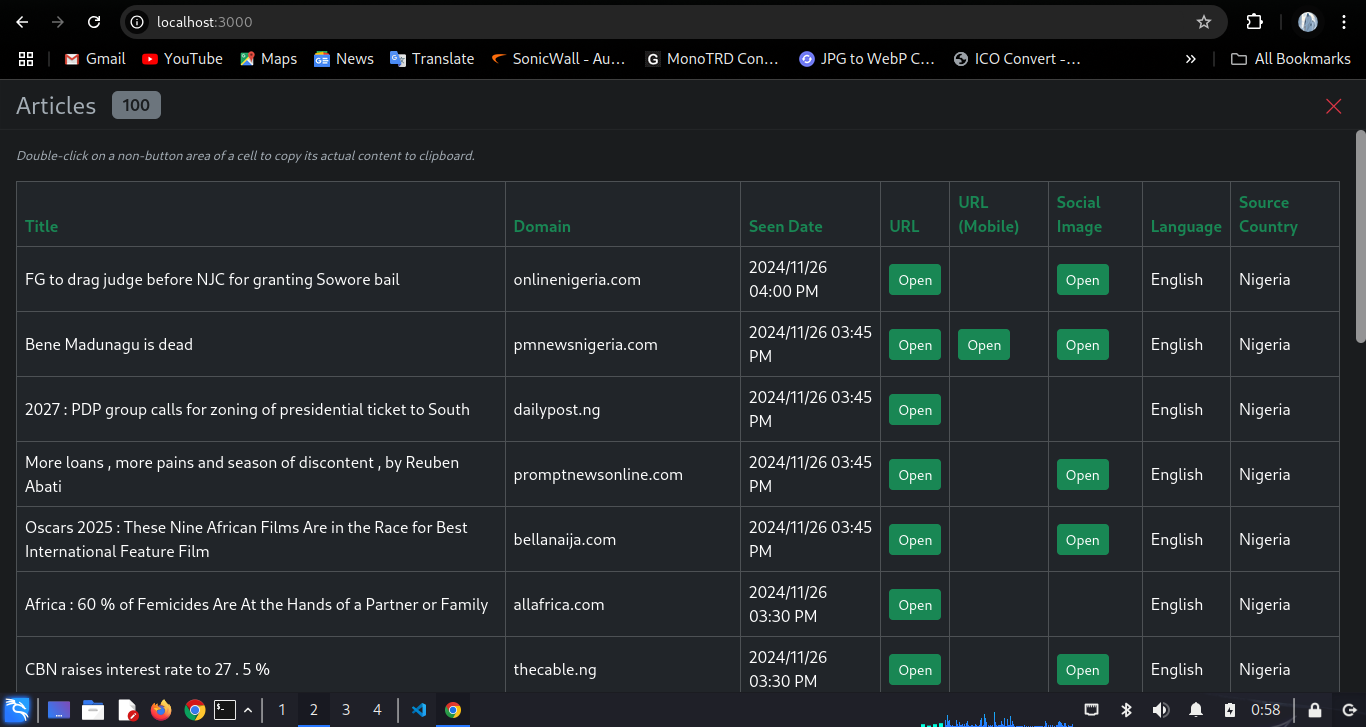Select the pmnewsnigeria.com domain cell

pyautogui.click(x=623, y=344)
